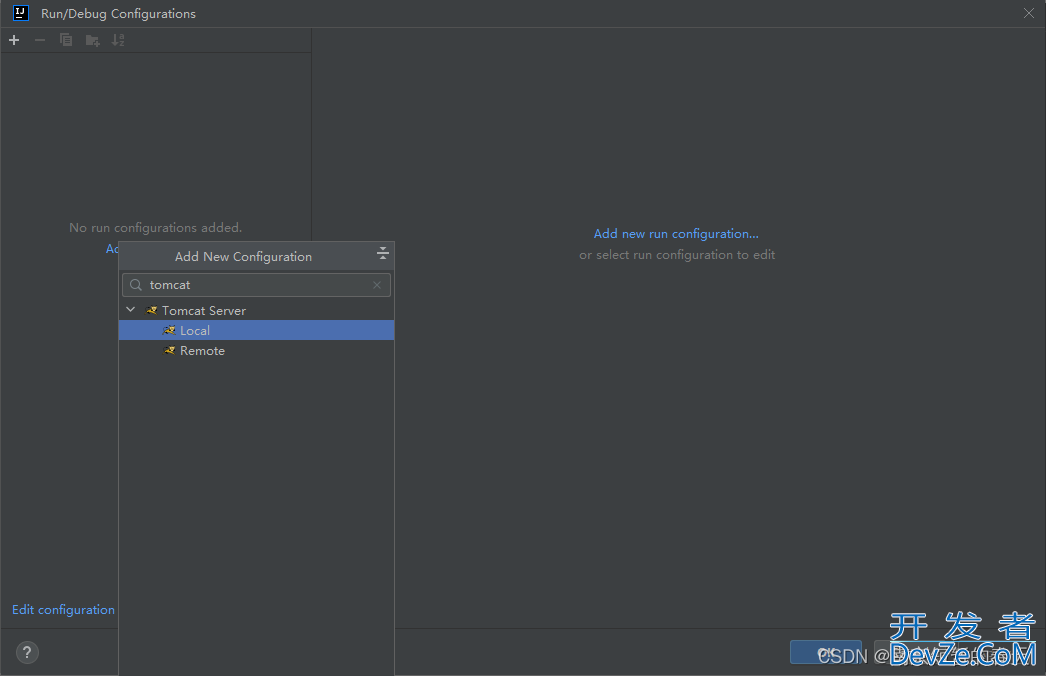Click the Remove Configuration minus icon
The width and height of the screenshot is (1046, 676).
pyautogui.click(x=40, y=40)
